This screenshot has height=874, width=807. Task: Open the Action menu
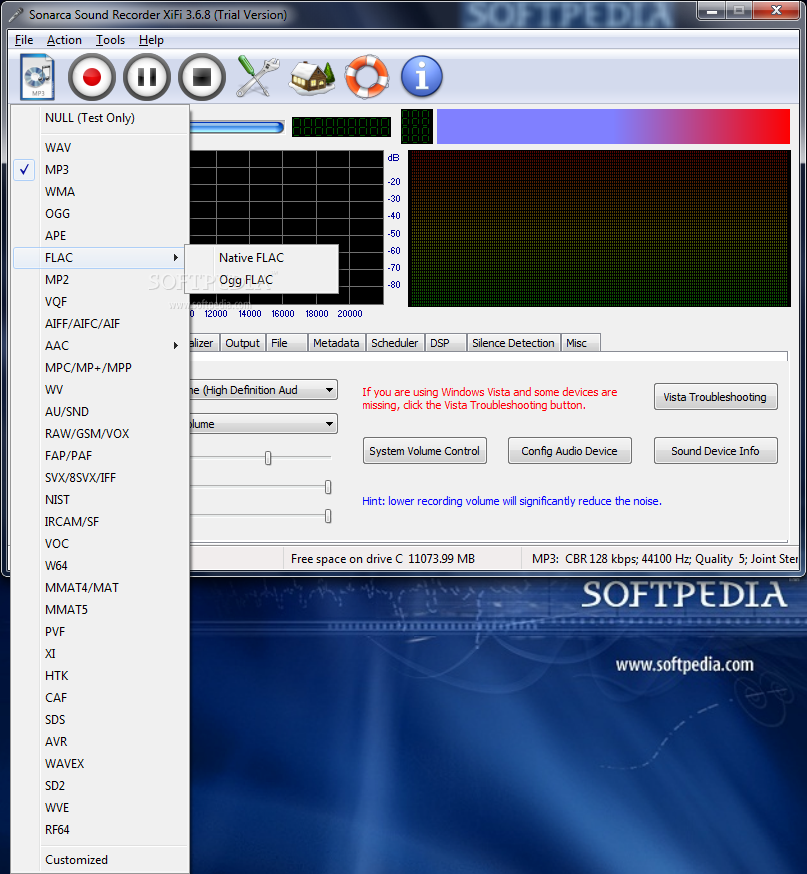pos(64,40)
